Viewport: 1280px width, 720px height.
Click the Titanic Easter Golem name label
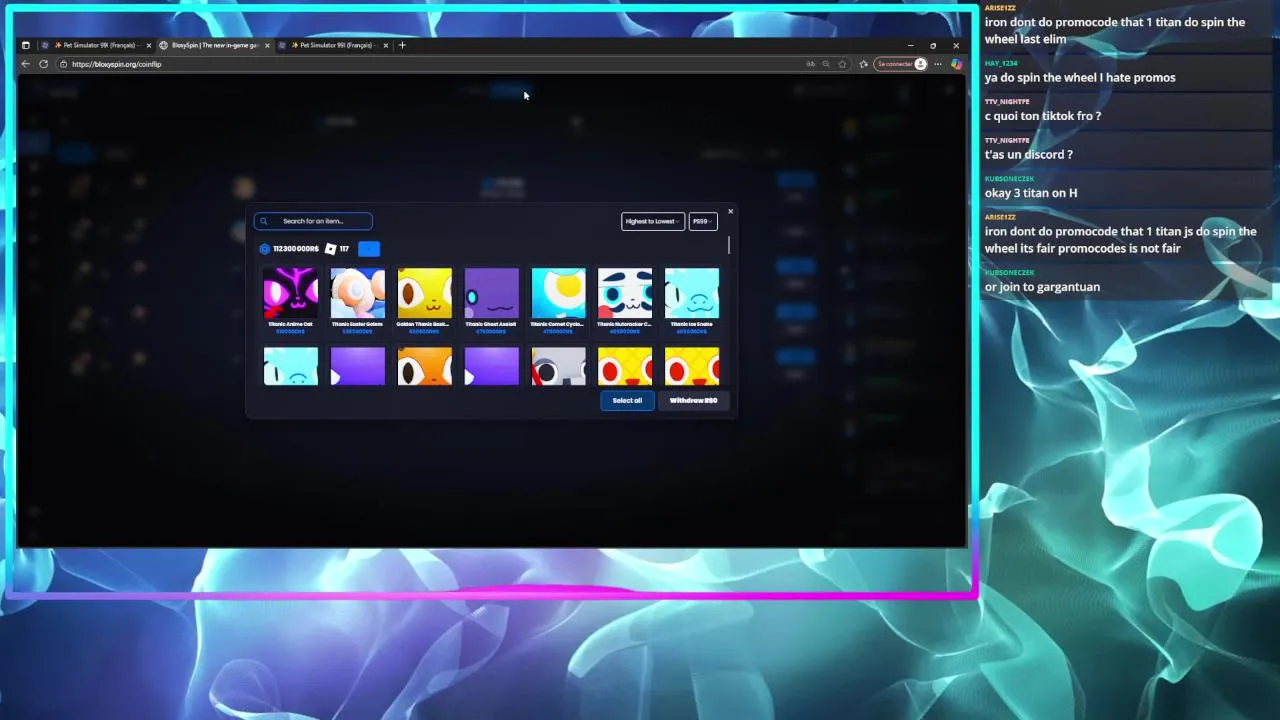358,324
